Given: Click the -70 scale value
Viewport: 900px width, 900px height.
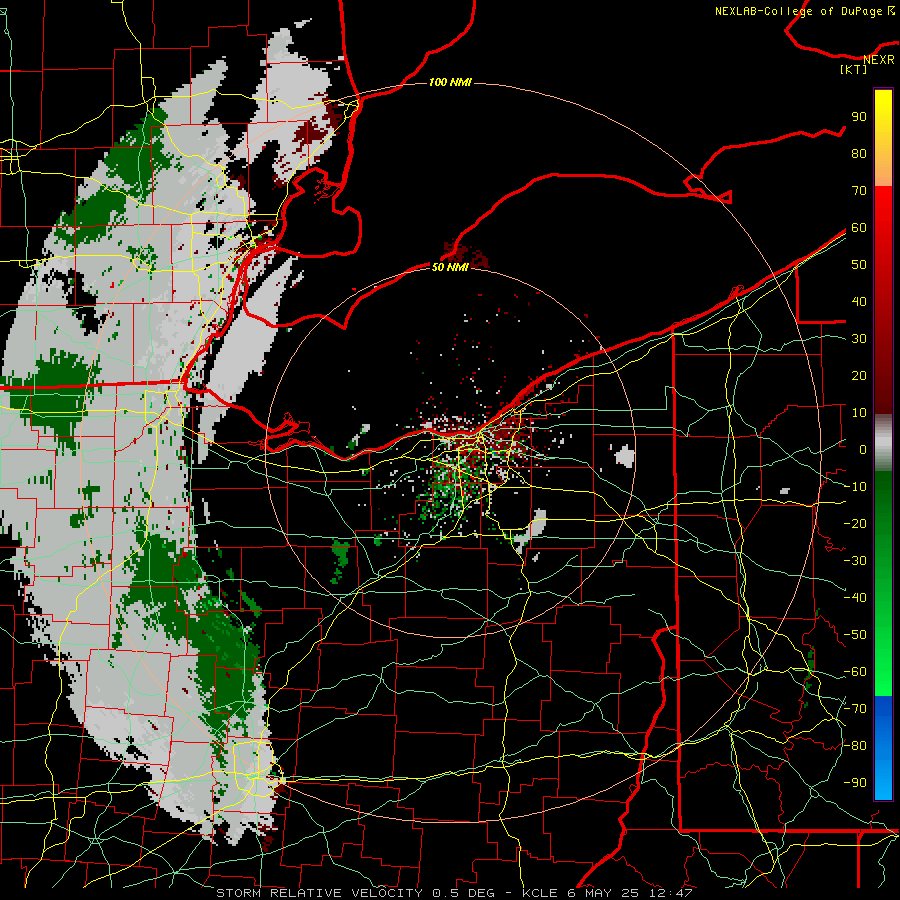Looking at the screenshot, I should coord(855,709).
